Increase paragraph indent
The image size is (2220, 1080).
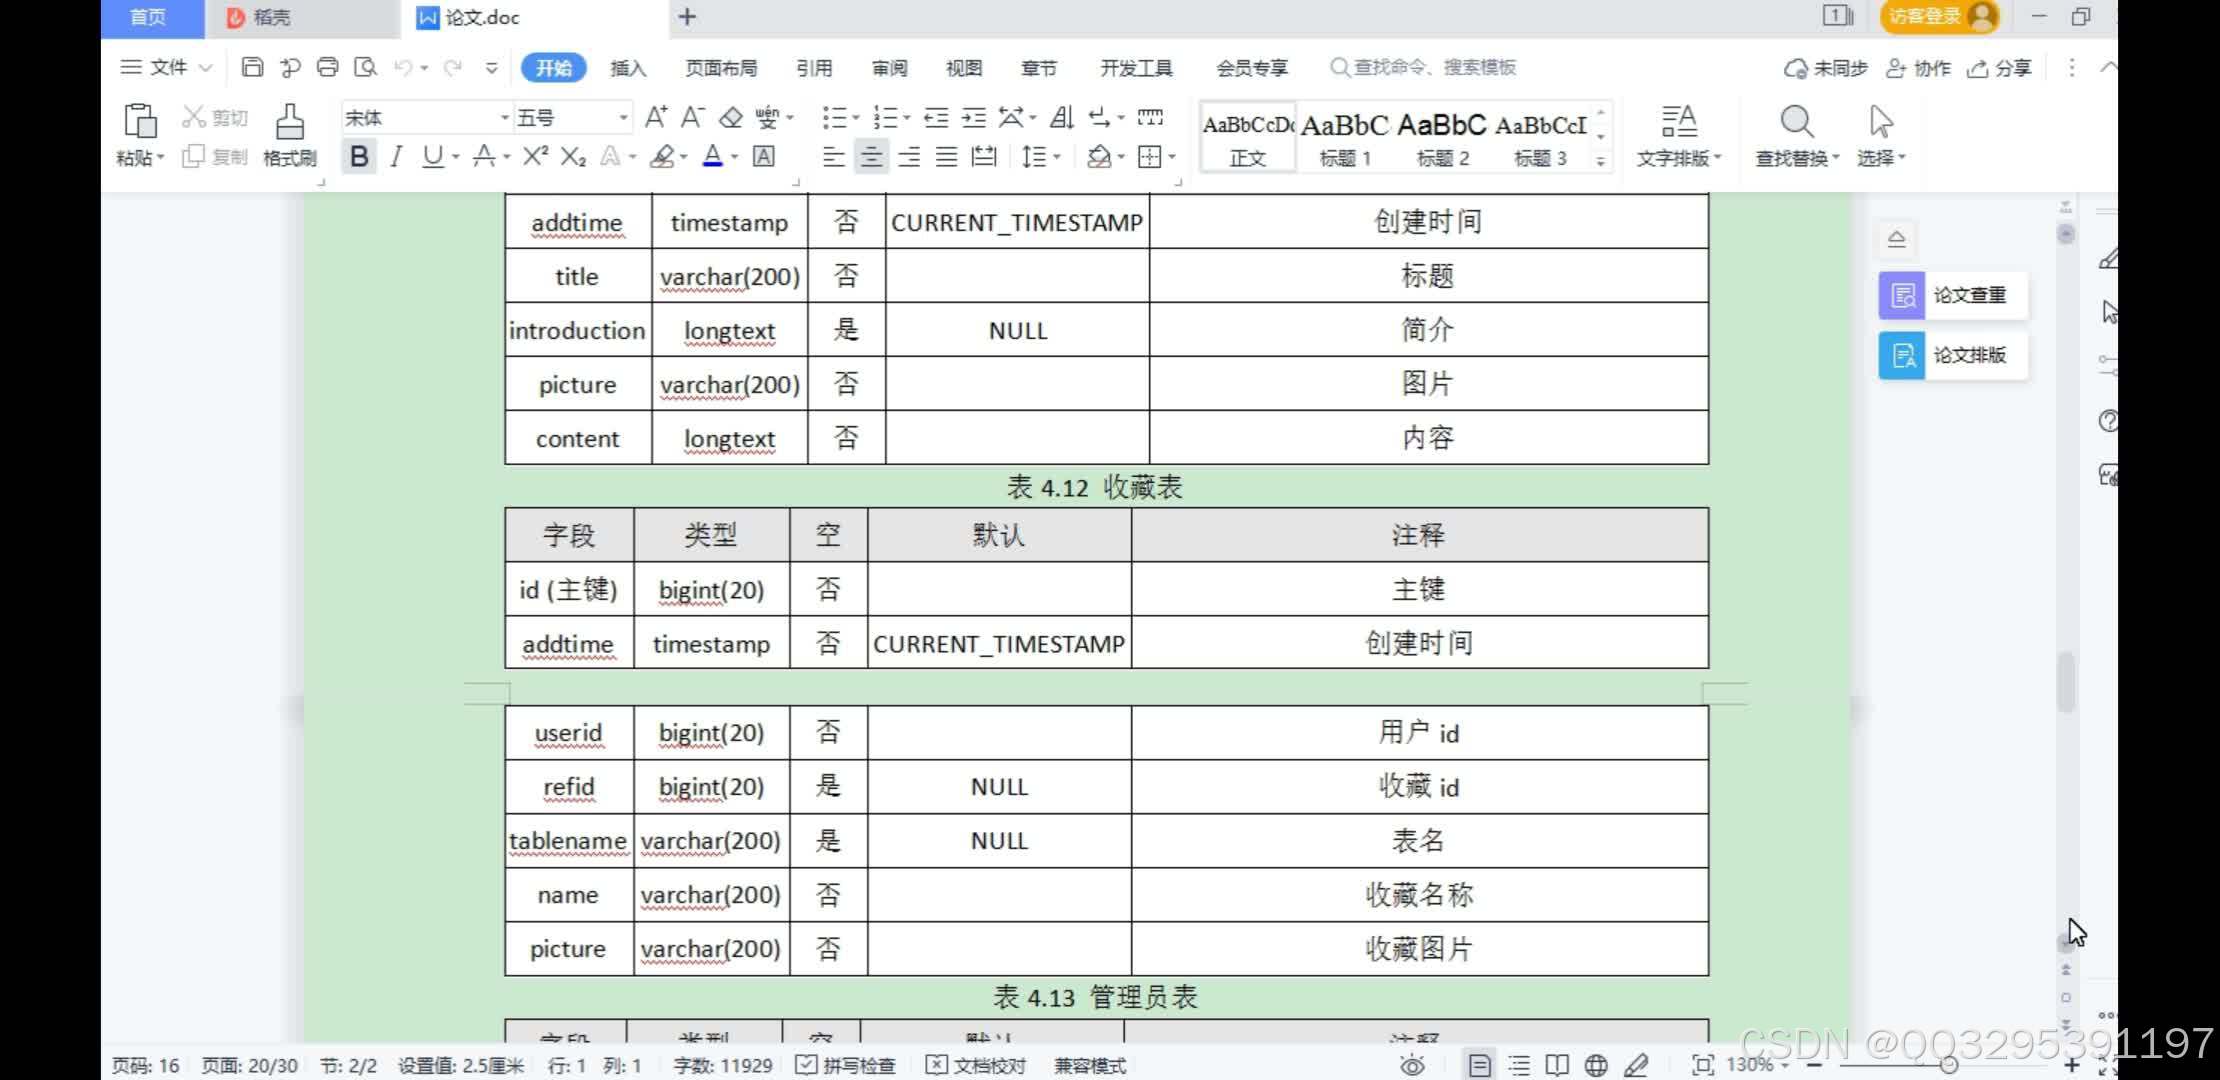974,118
